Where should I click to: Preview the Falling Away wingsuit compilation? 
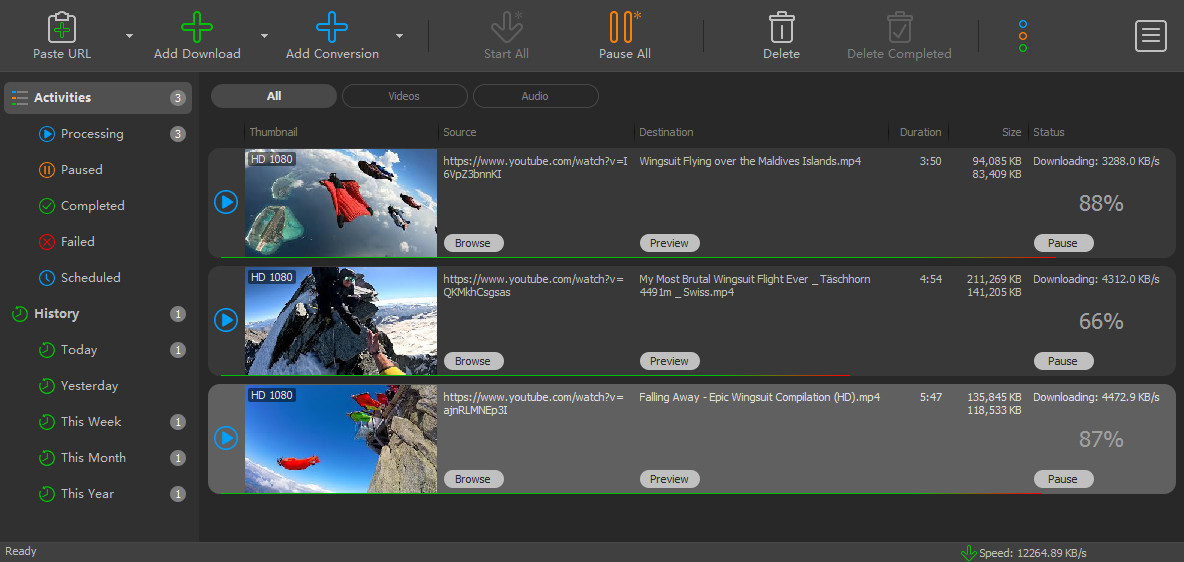coord(669,479)
